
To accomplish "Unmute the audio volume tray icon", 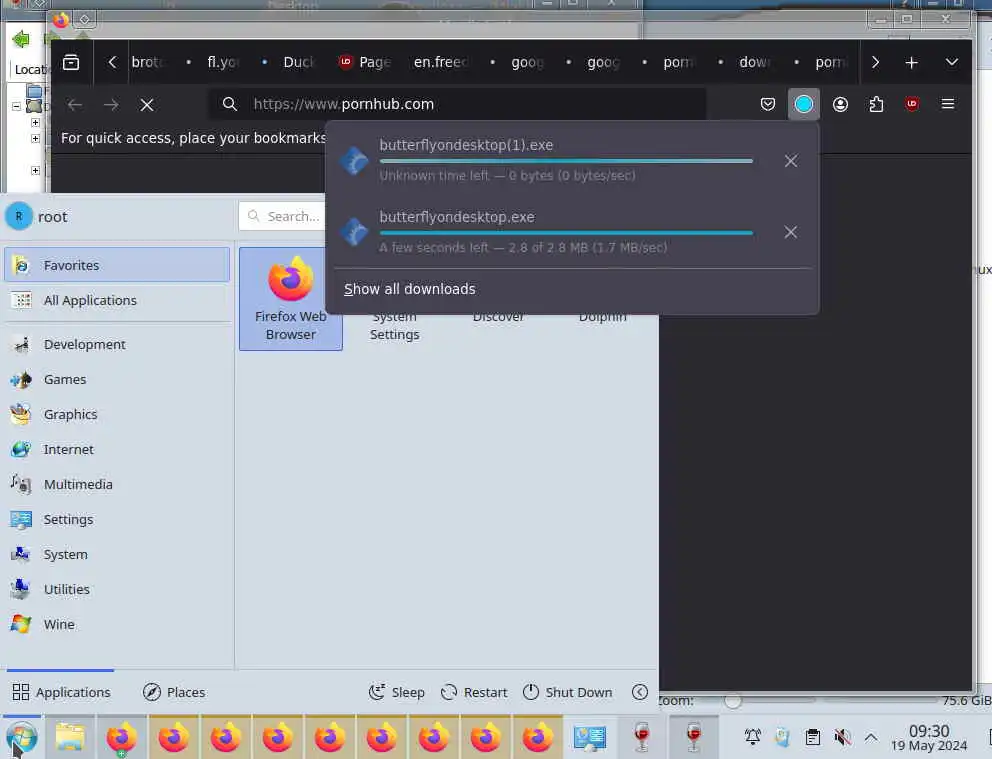I will [842, 737].
